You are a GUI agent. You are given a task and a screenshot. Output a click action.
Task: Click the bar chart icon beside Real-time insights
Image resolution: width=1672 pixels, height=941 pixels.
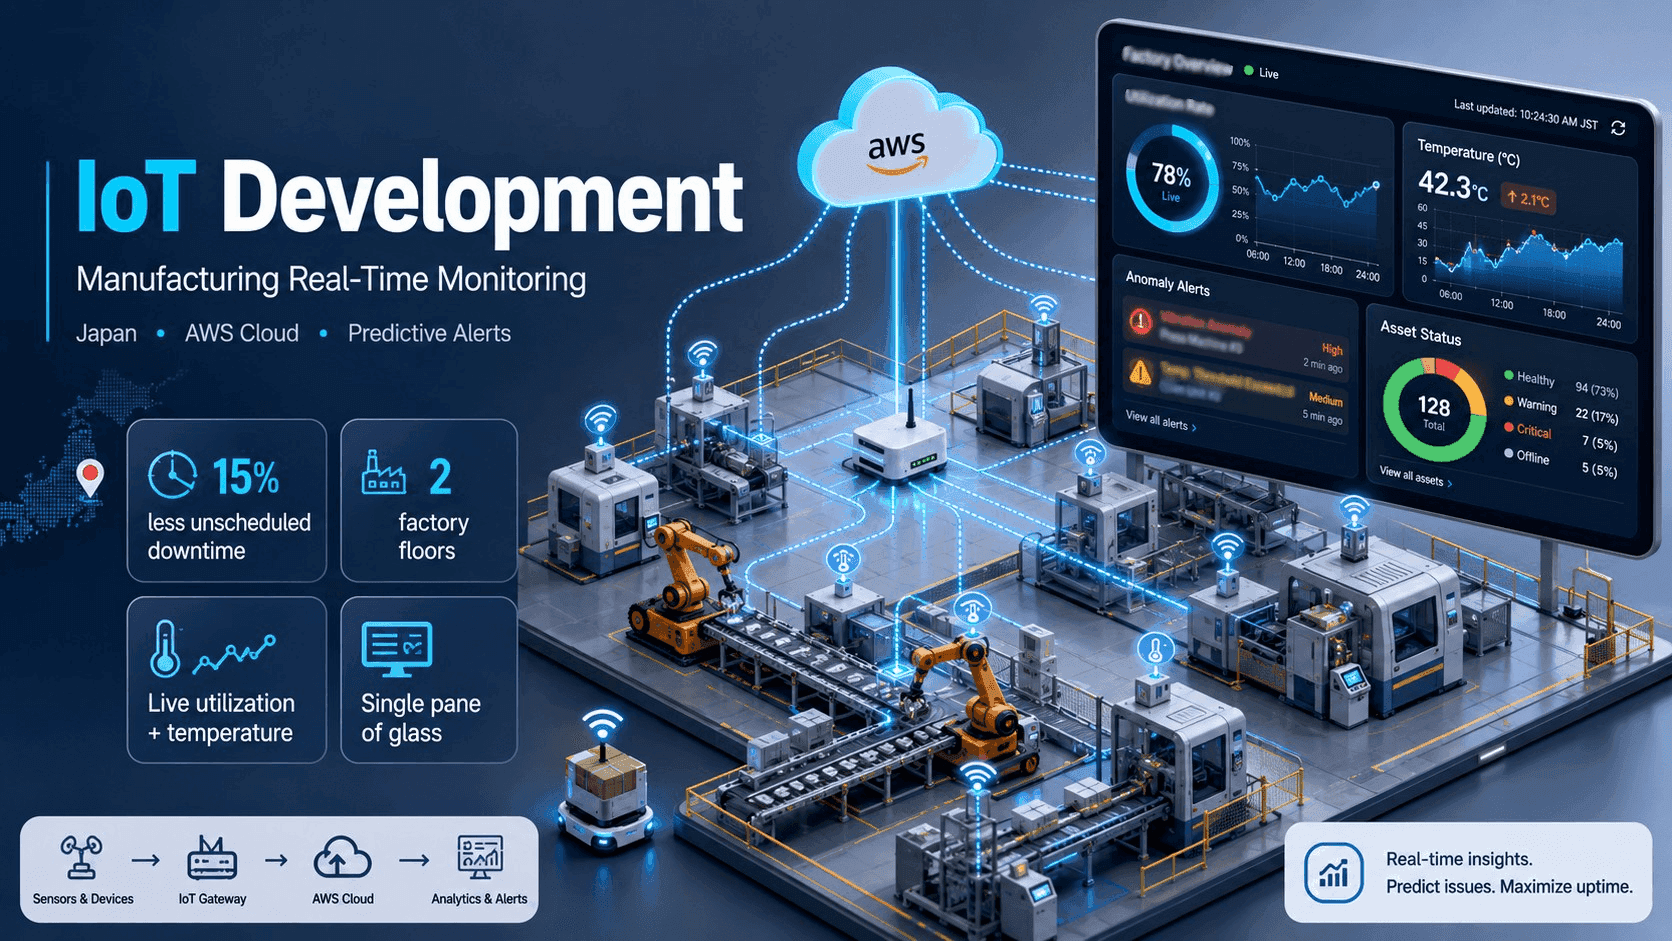tap(1334, 872)
